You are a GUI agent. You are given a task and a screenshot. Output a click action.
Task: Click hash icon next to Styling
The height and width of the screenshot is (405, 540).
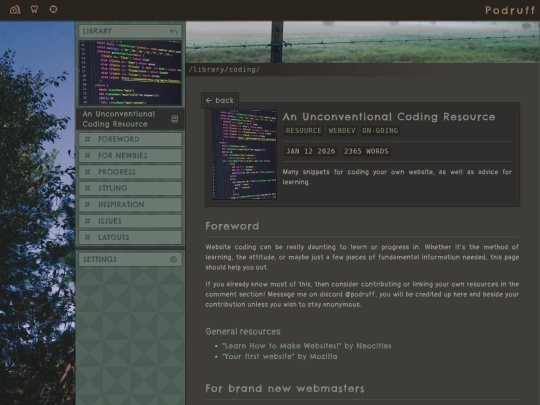[87, 188]
